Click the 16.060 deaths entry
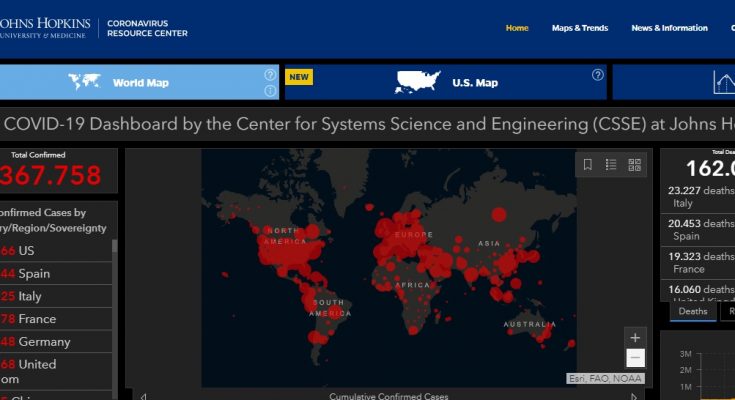 click(698, 291)
